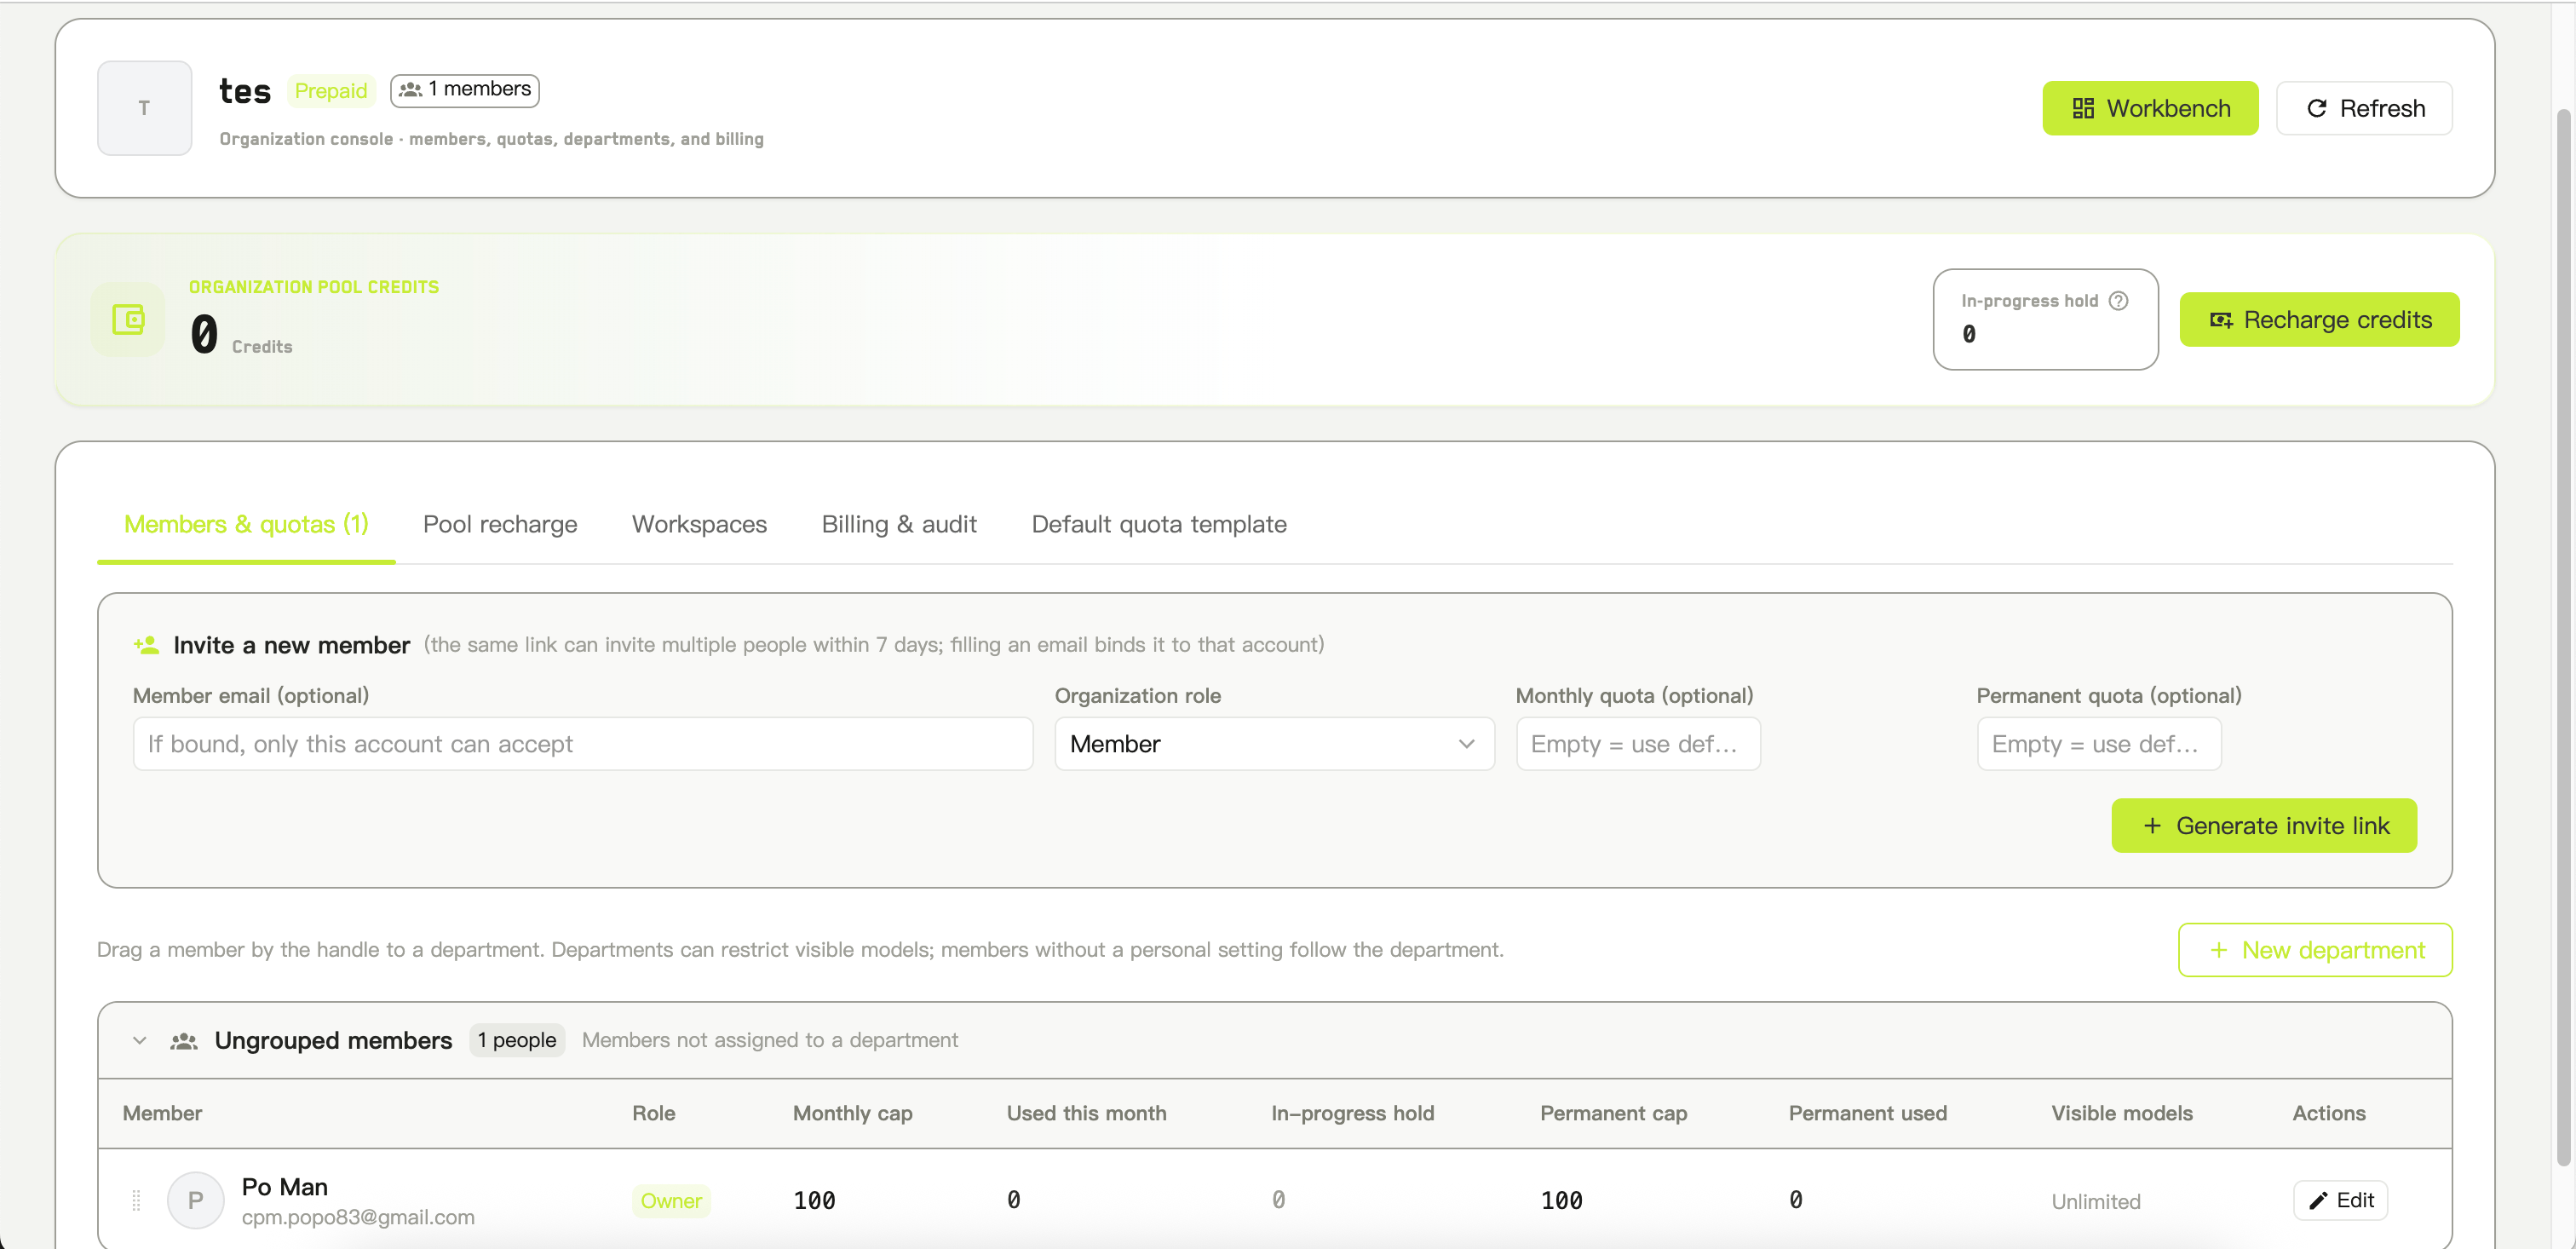The width and height of the screenshot is (2576, 1249).
Task: Click the cpm.popo83@gmail.com email text
Action: 358,1217
